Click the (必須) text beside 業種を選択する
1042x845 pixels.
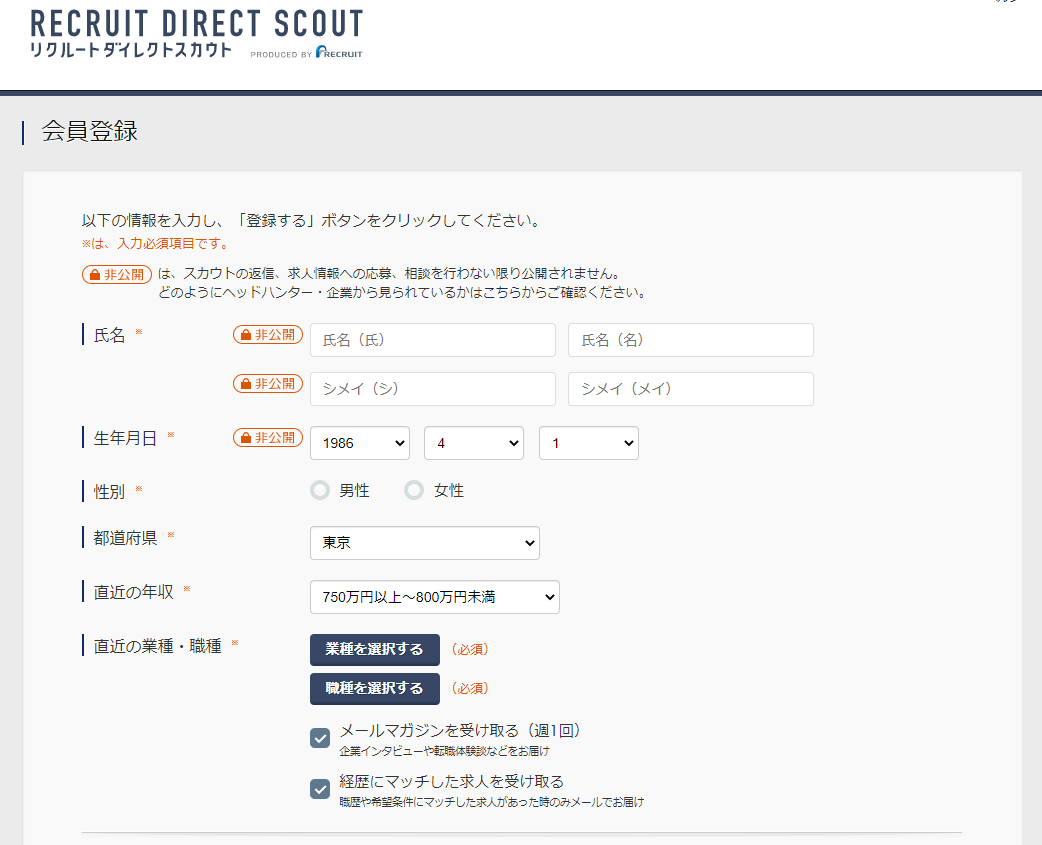[x=470, y=649]
